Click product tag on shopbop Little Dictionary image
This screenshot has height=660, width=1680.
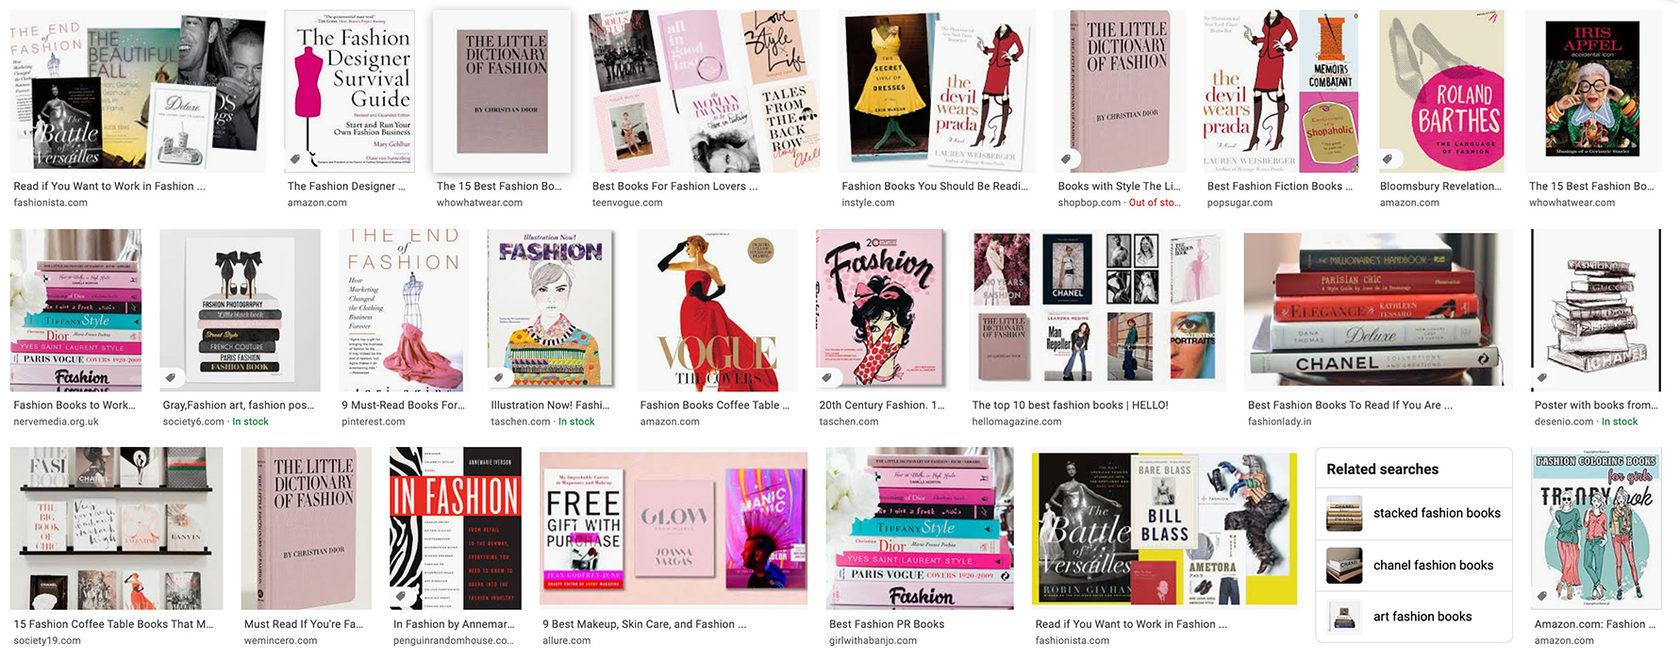[x=1067, y=159]
